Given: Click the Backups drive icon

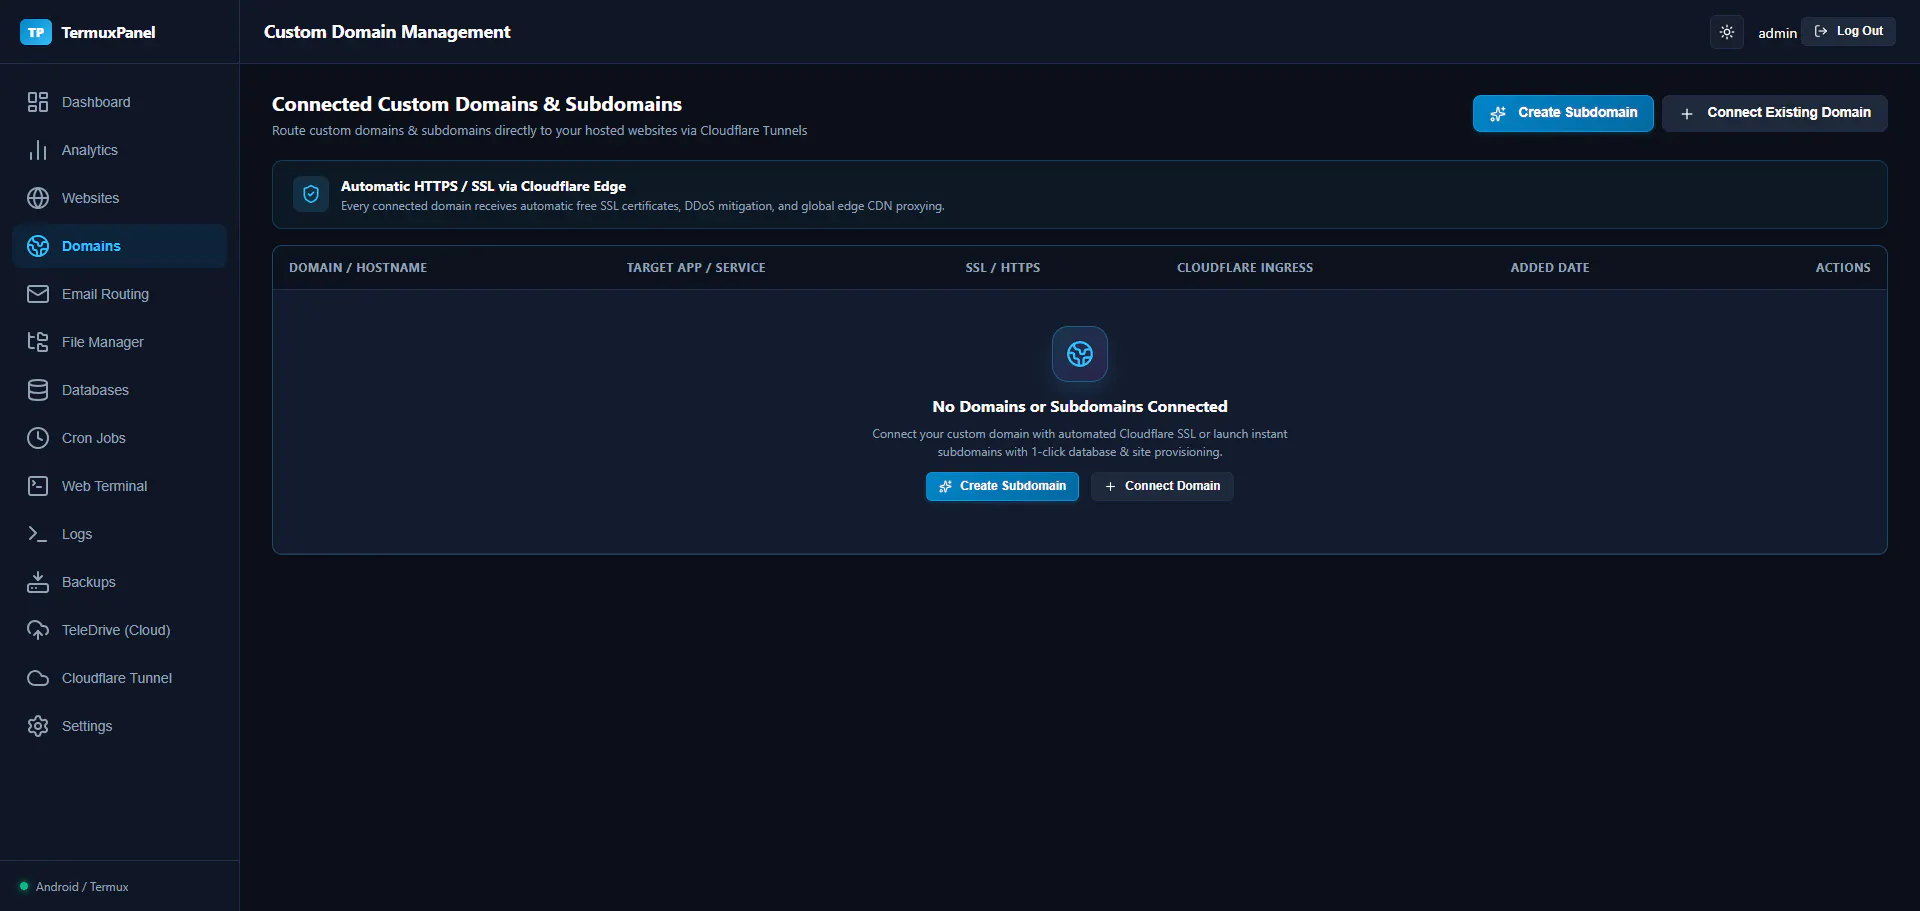Looking at the screenshot, I should click(38, 582).
